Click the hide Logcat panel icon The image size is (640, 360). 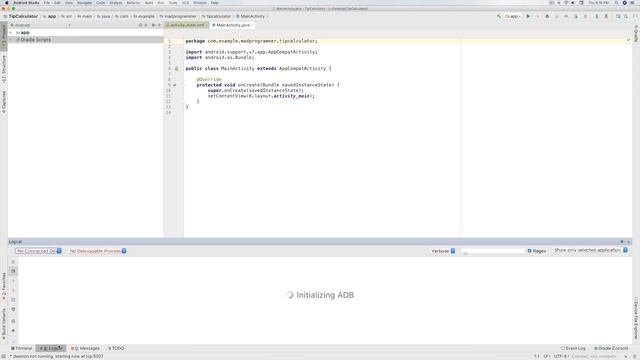tap(629, 242)
